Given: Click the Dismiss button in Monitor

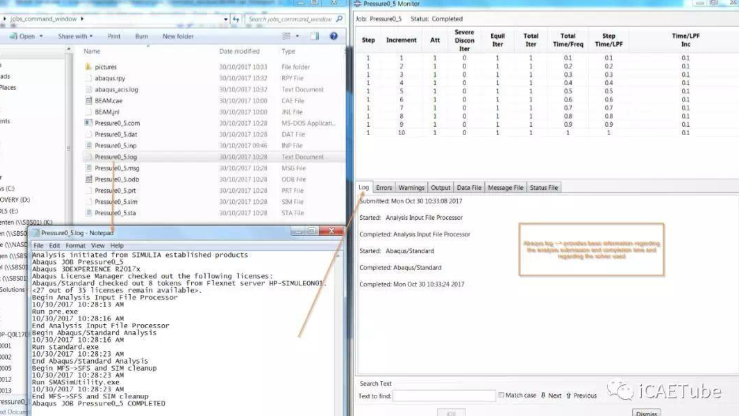Looking at the screenshot, I should coord(646,413).
